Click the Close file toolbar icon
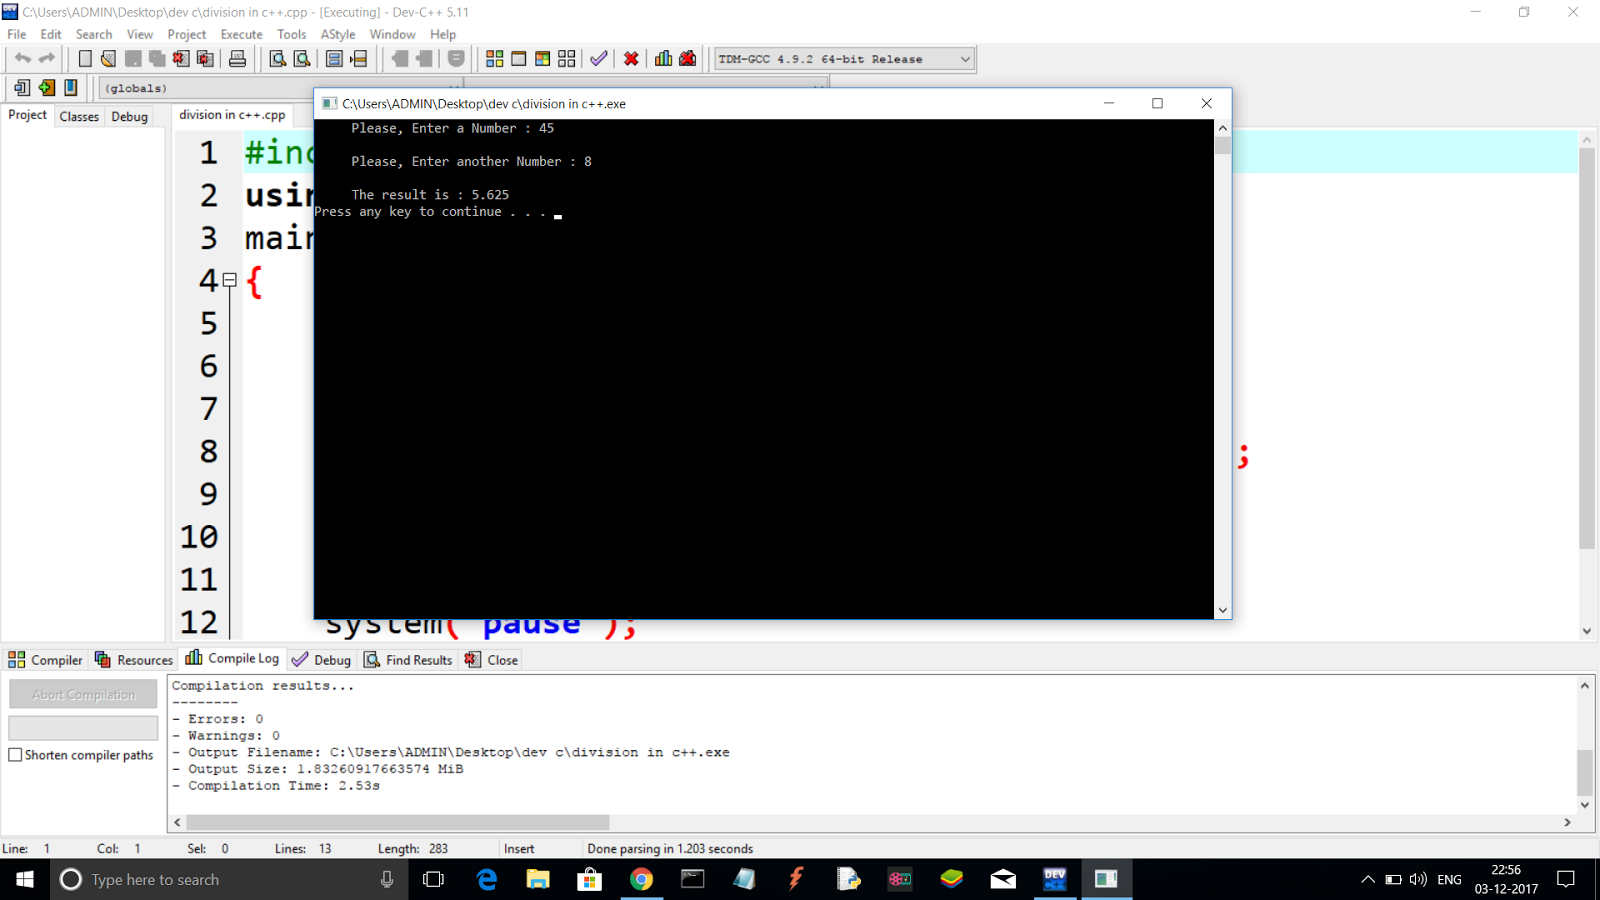This screenshot has height=900, width=1600. [x=180, y=59]
